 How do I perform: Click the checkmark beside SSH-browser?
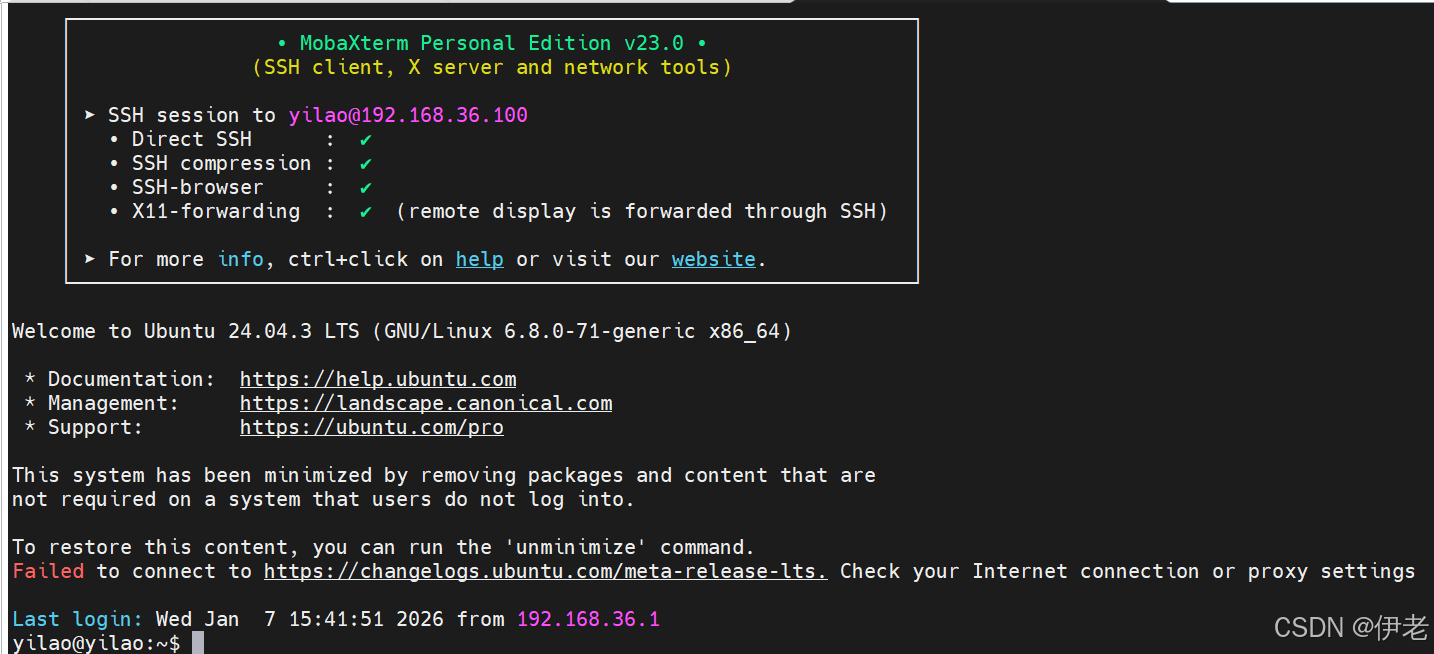pos(366,188)
